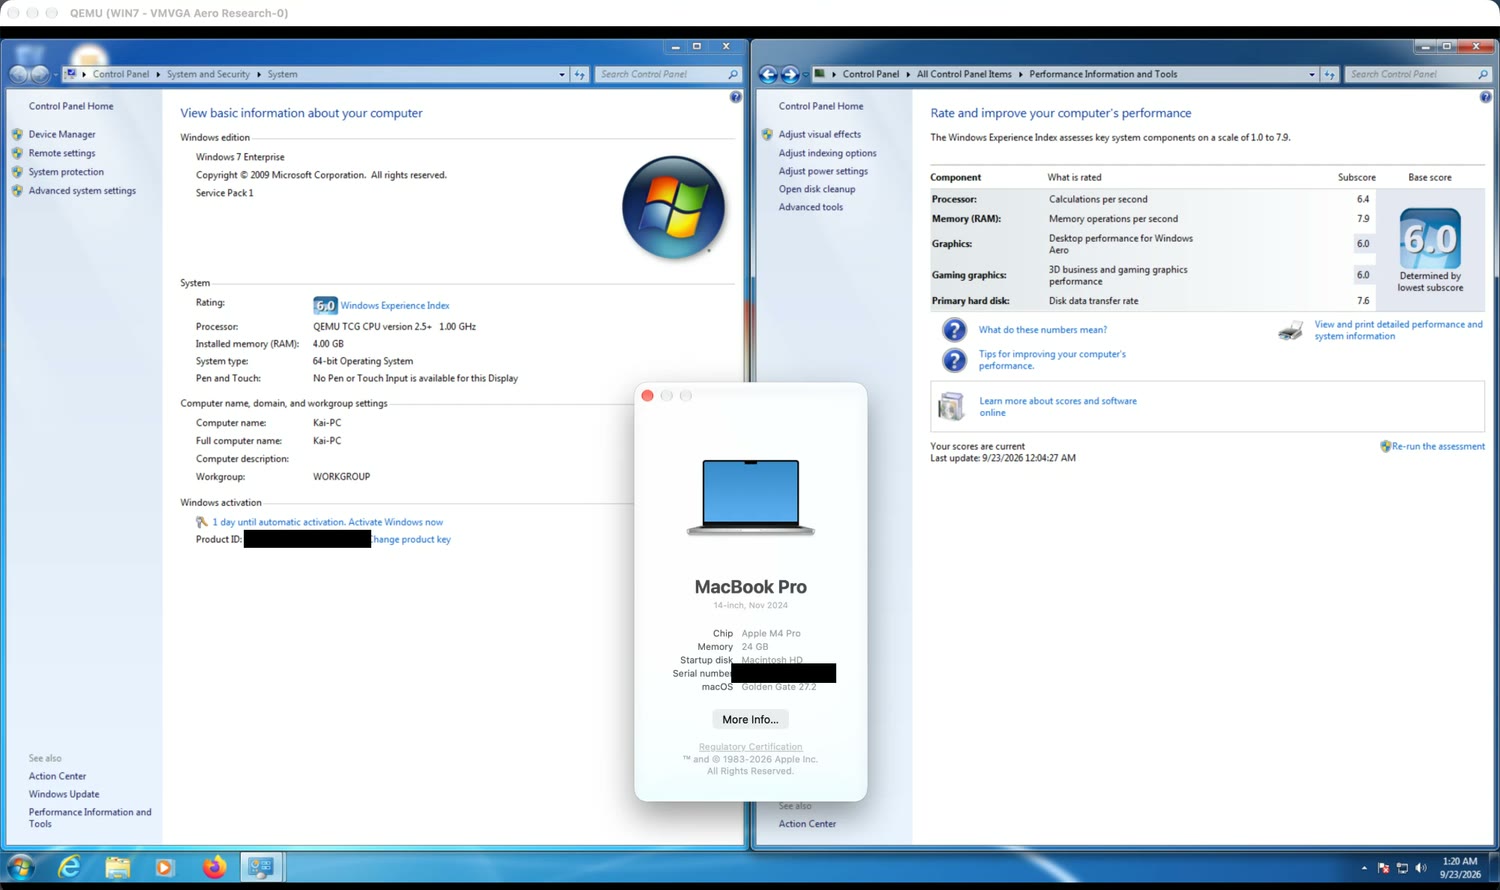Screen dimensions: 1500x890
Task: Click the shield icon beside Remote settings
Action: (x=17, y=153)
